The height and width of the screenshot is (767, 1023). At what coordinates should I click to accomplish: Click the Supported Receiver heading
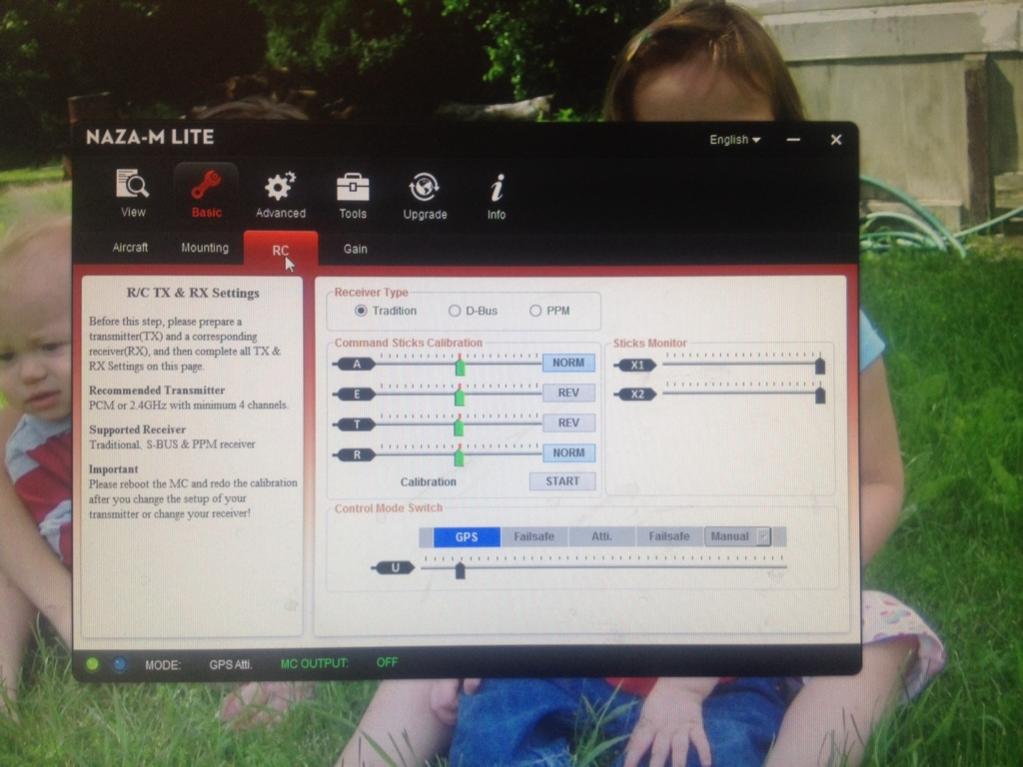click(x=137, y=429)
